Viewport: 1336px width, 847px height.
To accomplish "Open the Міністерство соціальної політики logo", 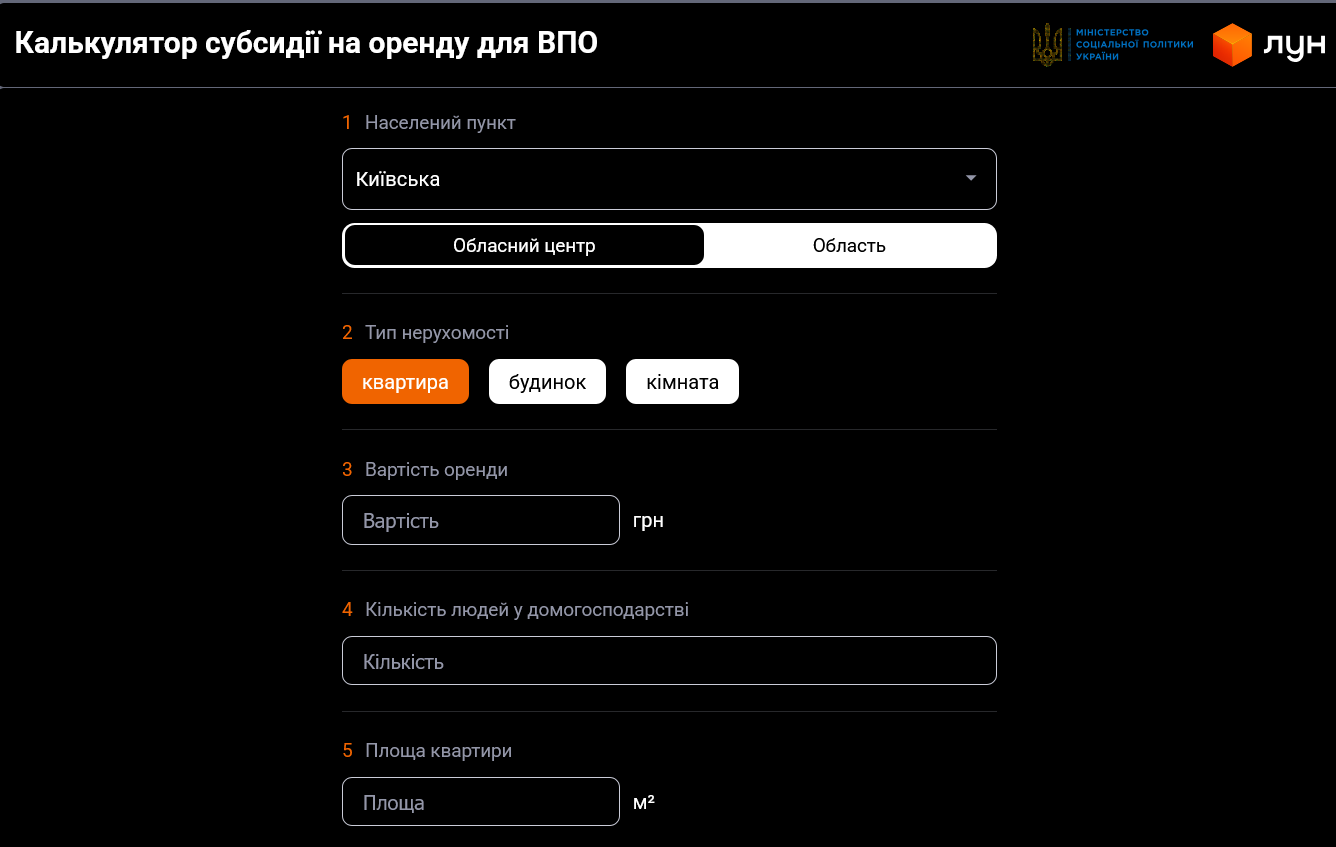I will click(1112, 45).
